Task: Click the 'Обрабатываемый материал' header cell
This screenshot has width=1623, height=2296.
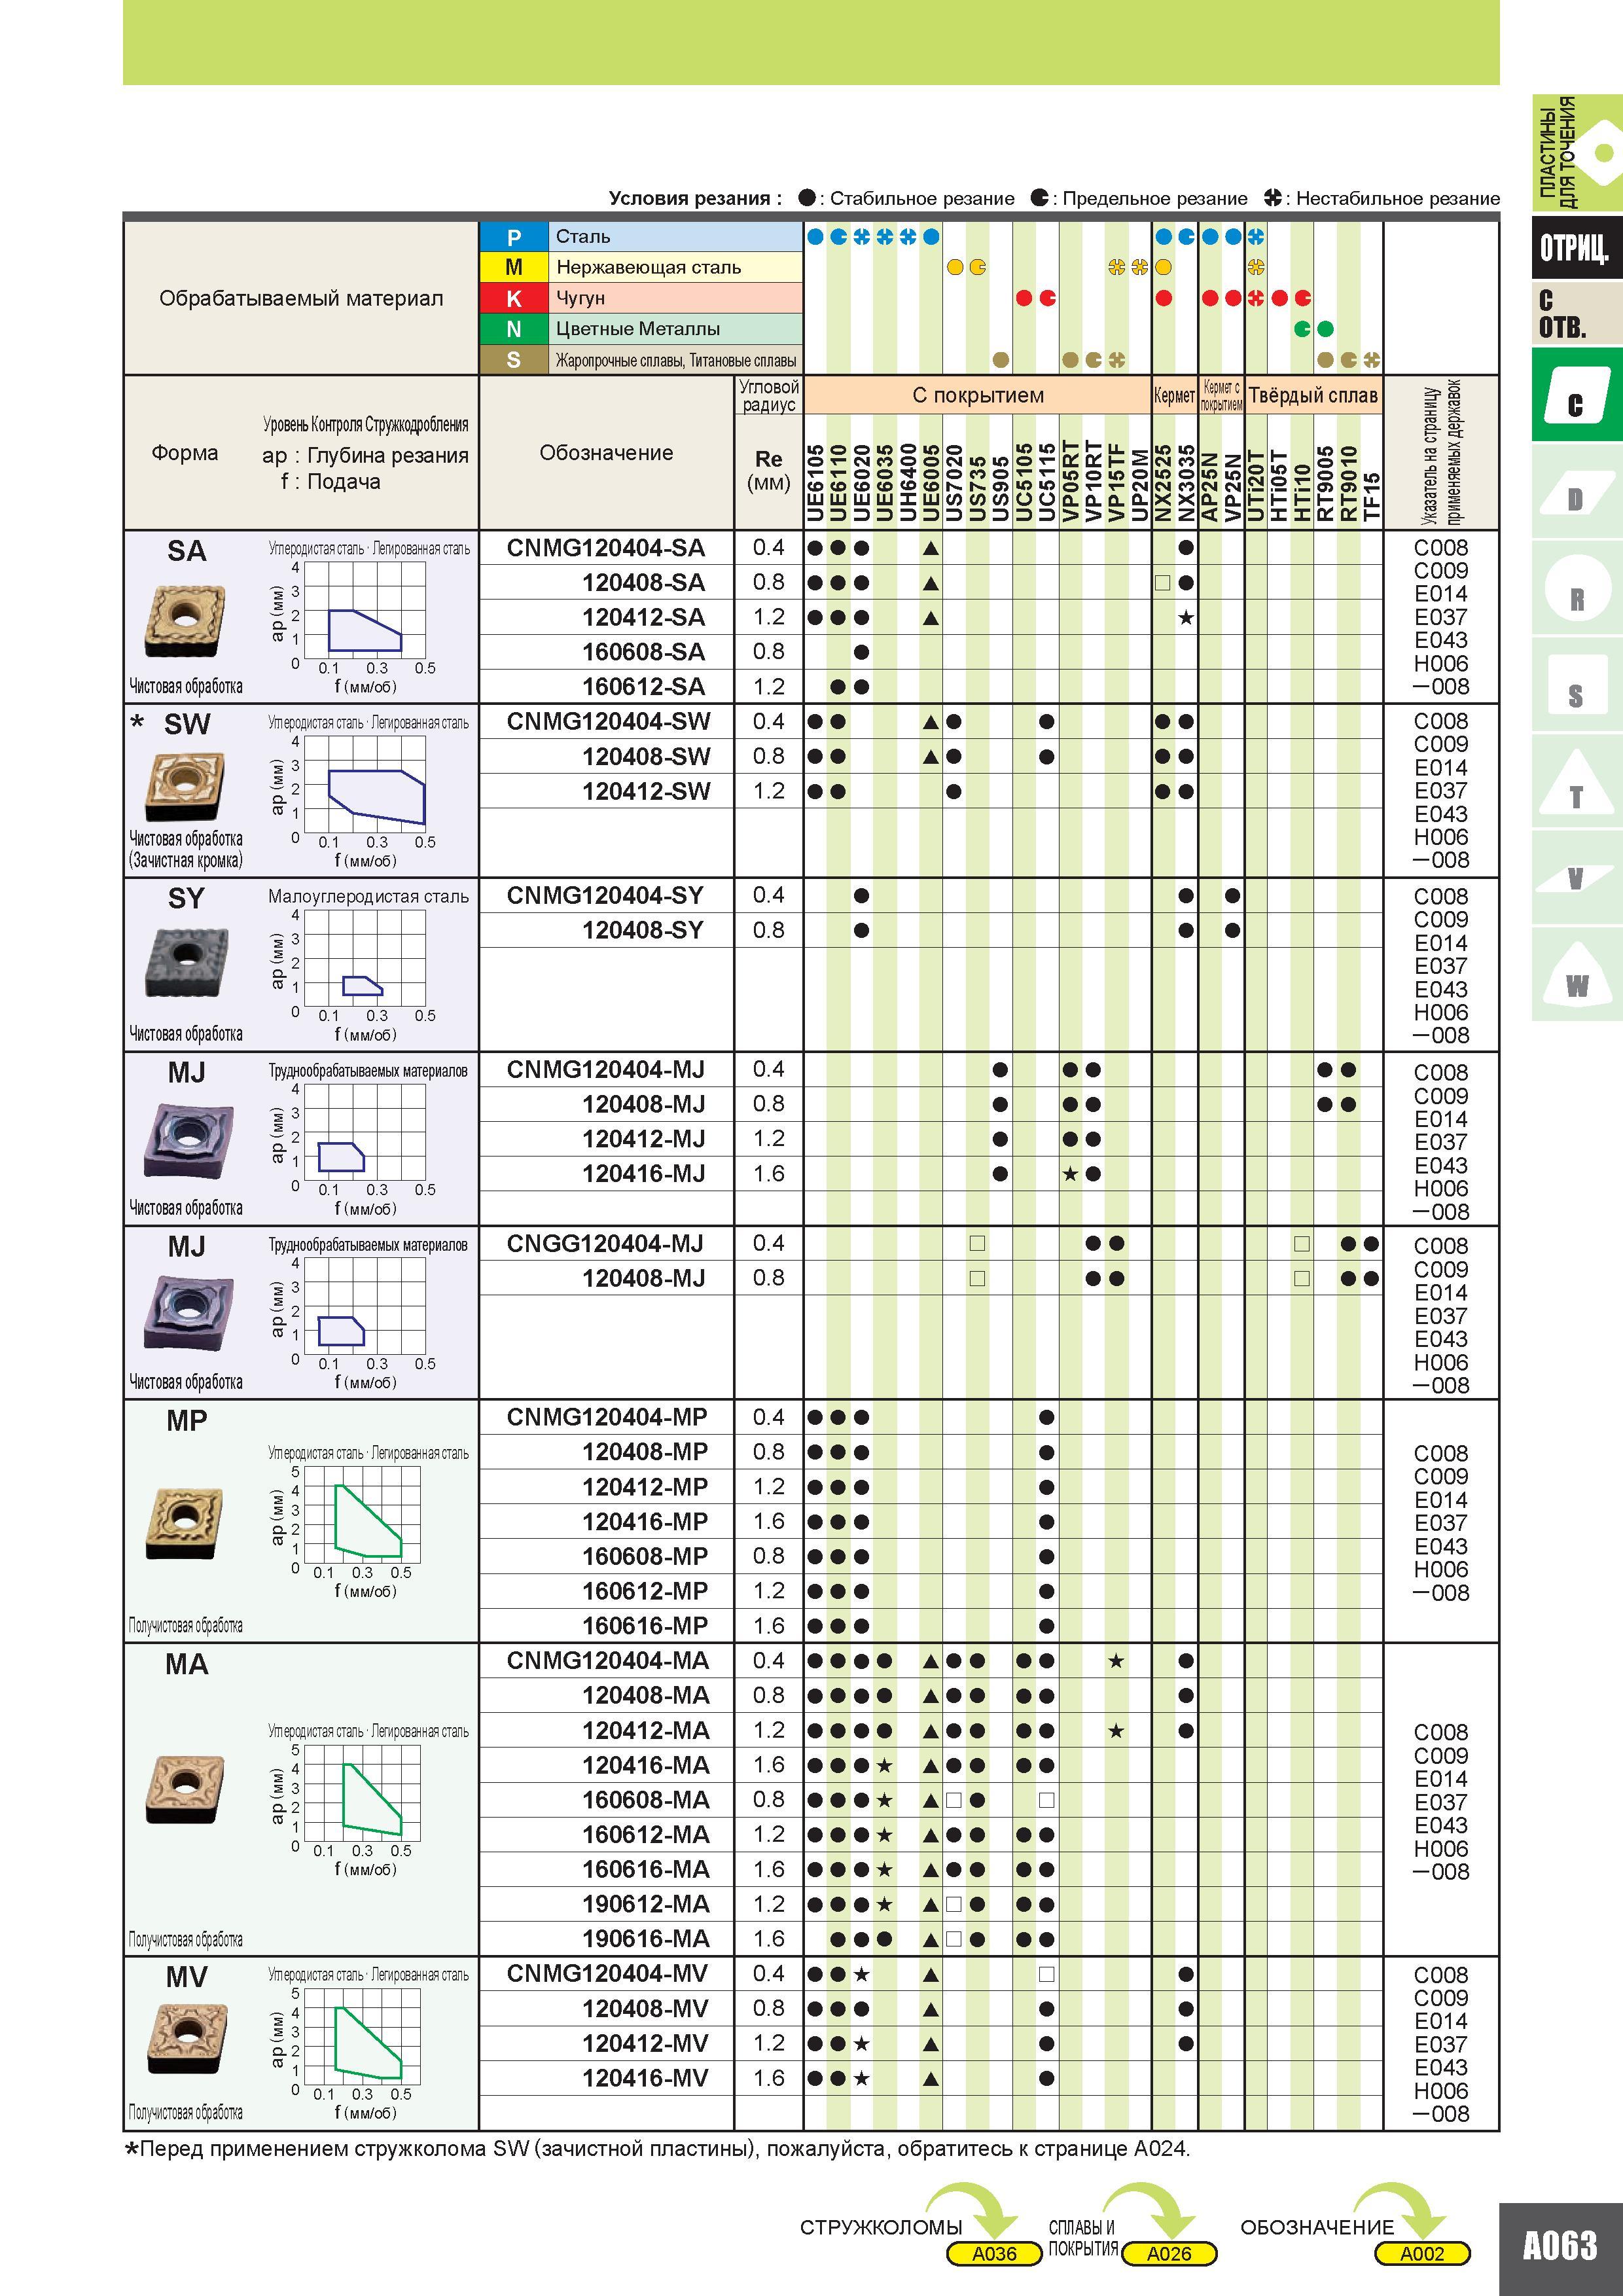Action: click(301, 298)
